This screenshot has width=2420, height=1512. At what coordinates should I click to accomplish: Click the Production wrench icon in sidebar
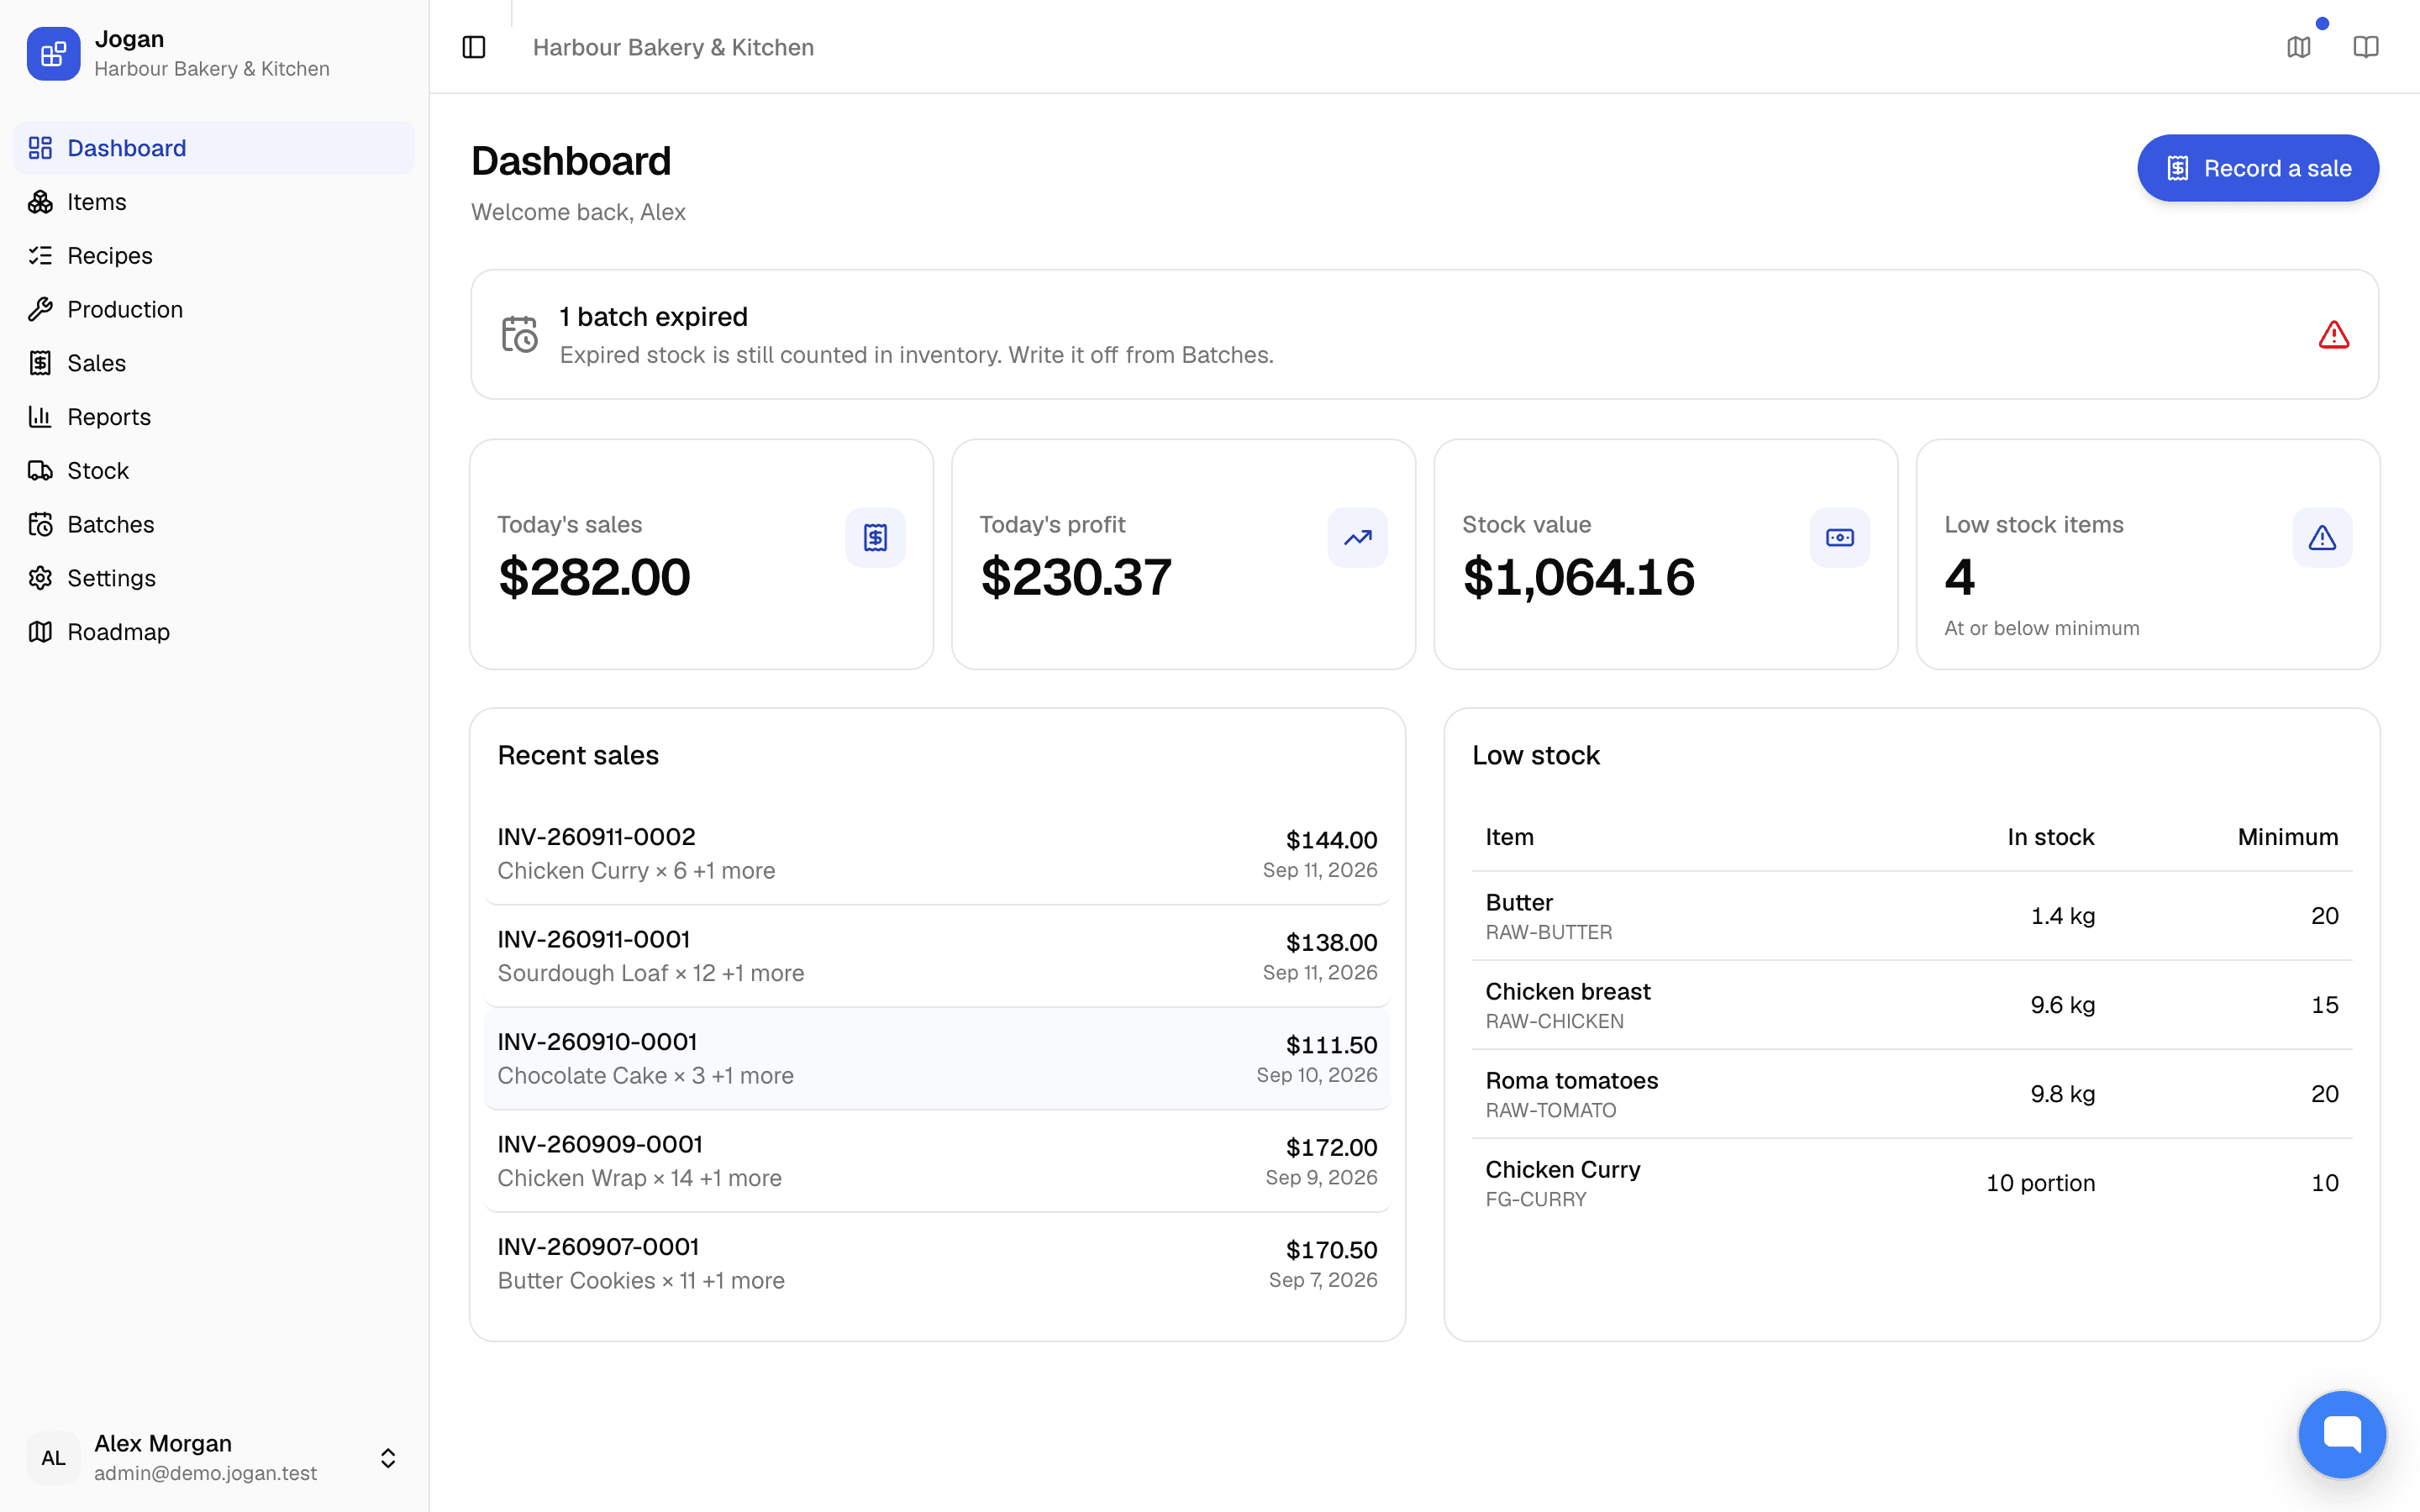(x=40, y=309)
